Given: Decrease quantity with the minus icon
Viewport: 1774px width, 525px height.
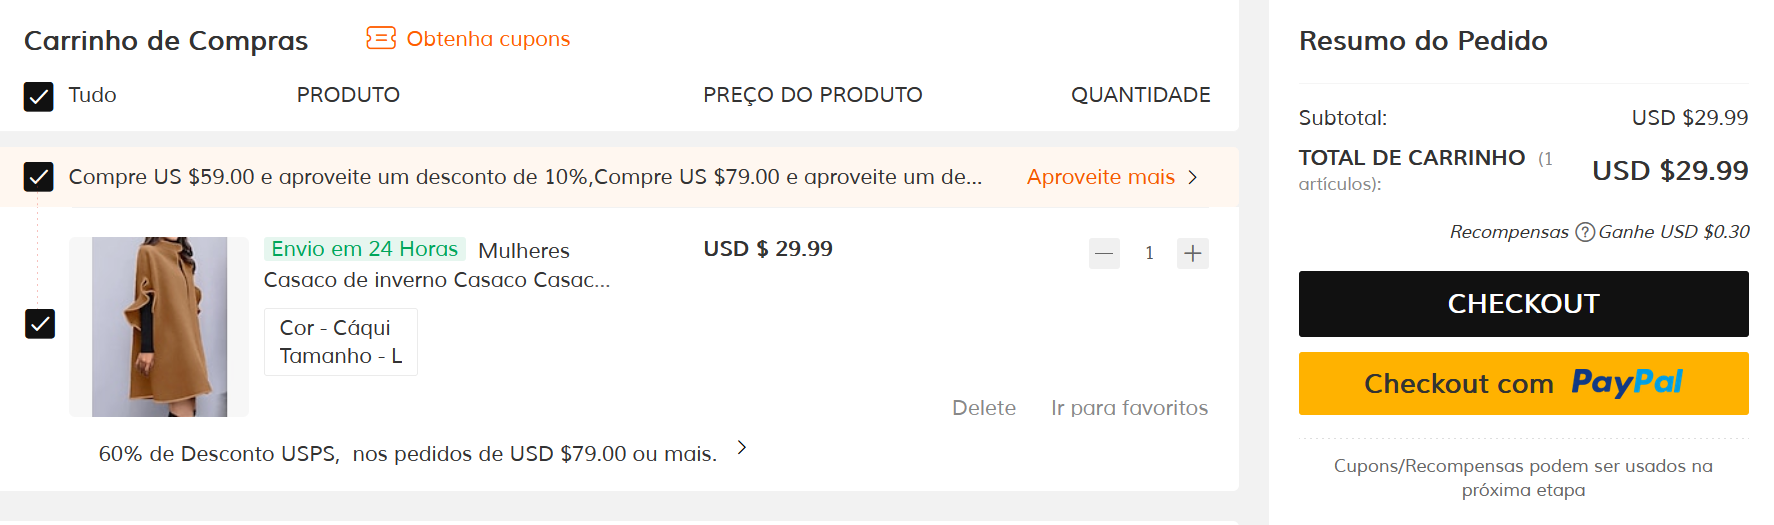Looking at the screenshot, I should (1104, 253).
